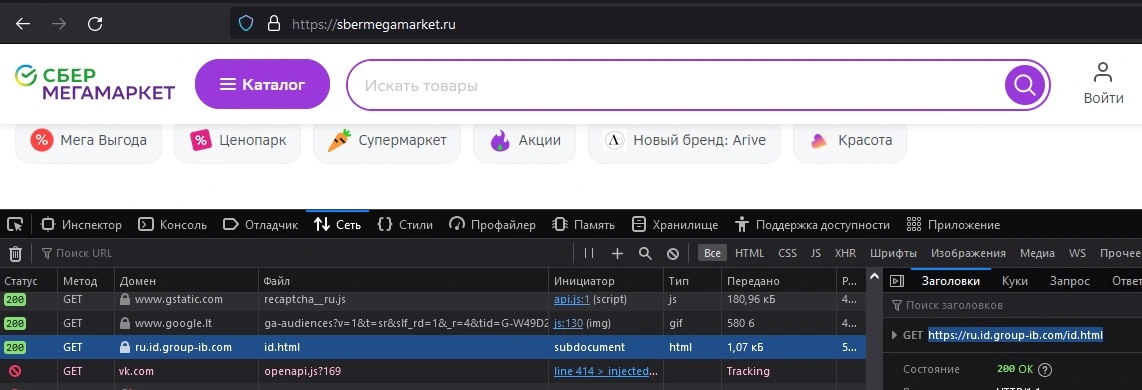The image size is (1142, 390).
Task: Reload the page with the refresh icon
Action: click(95, 24)
